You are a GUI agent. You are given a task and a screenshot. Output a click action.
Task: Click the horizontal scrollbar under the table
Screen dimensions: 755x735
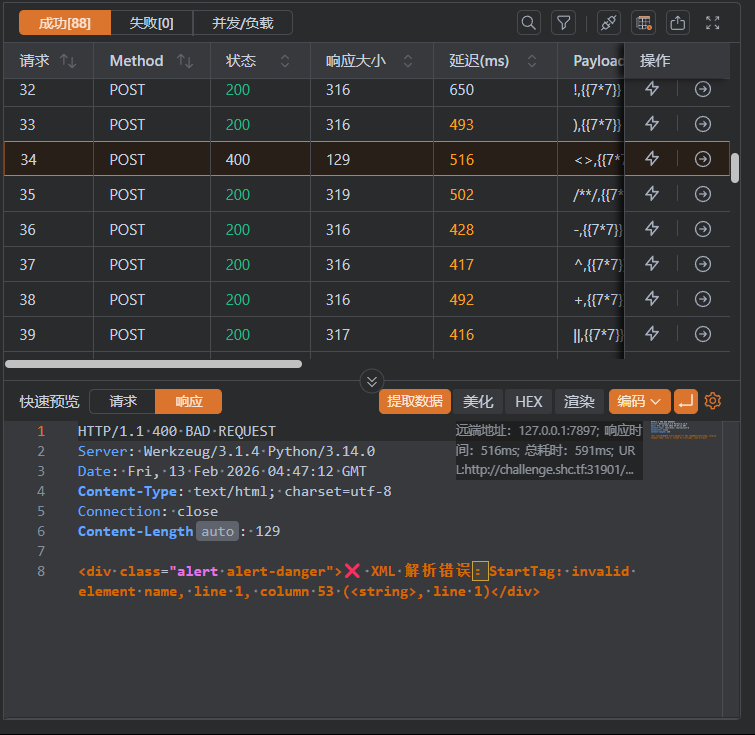click(x=153, y=364)
